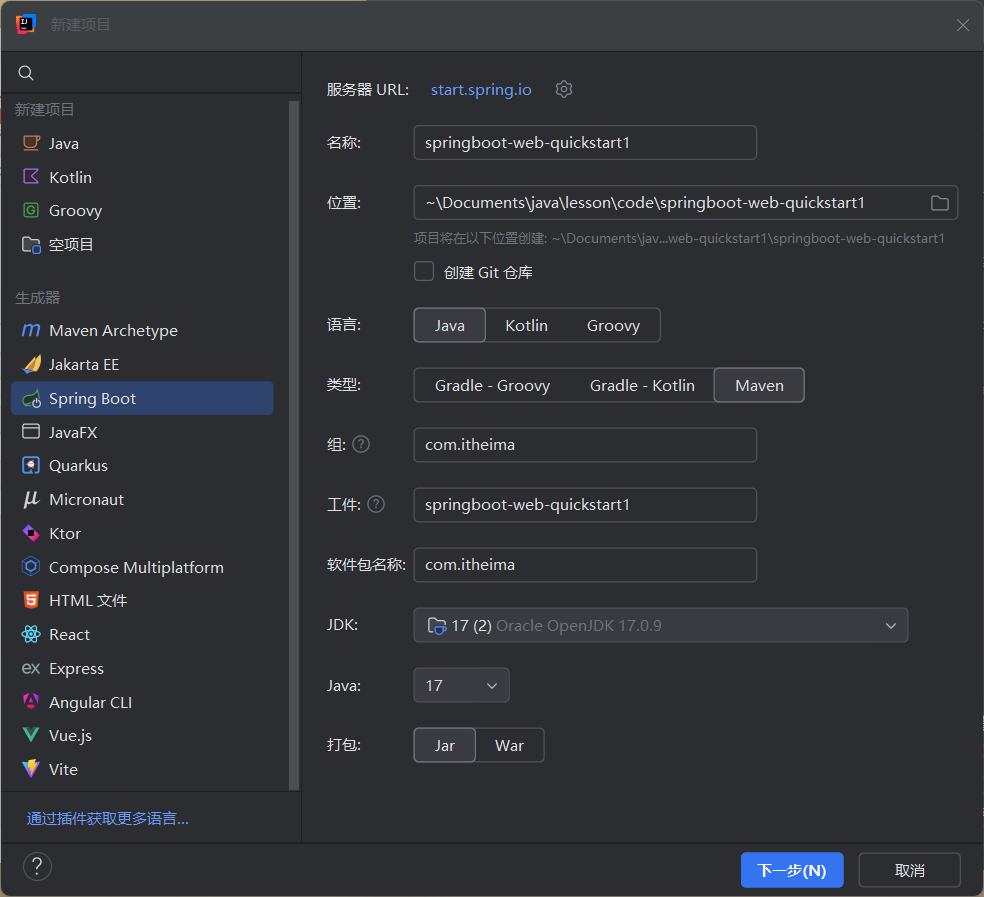
Task: Click the HTML5 shield icon
Action: click(31, 600)
